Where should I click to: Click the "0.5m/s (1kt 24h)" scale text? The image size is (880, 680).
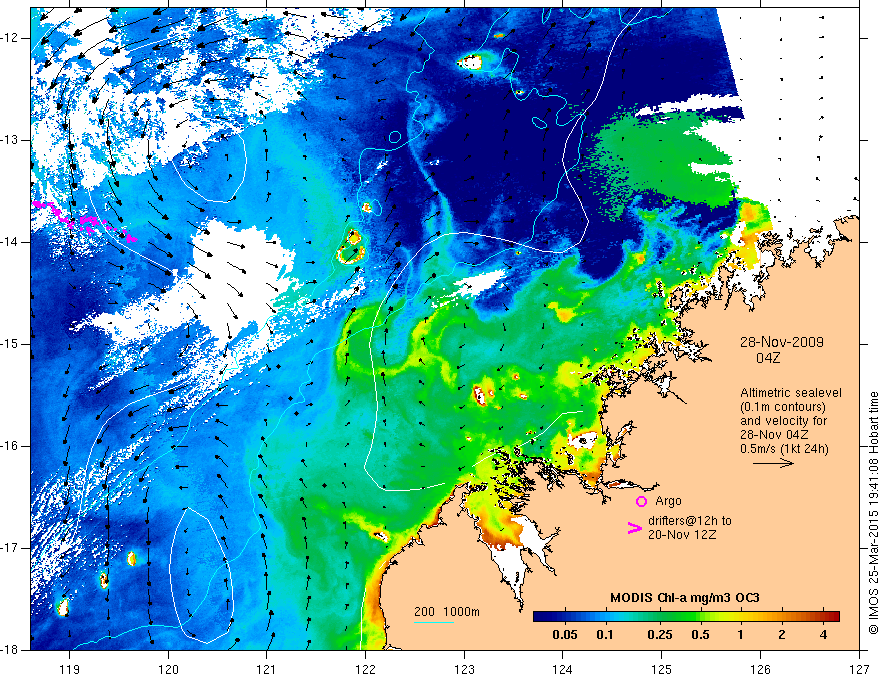click(784, 449)
